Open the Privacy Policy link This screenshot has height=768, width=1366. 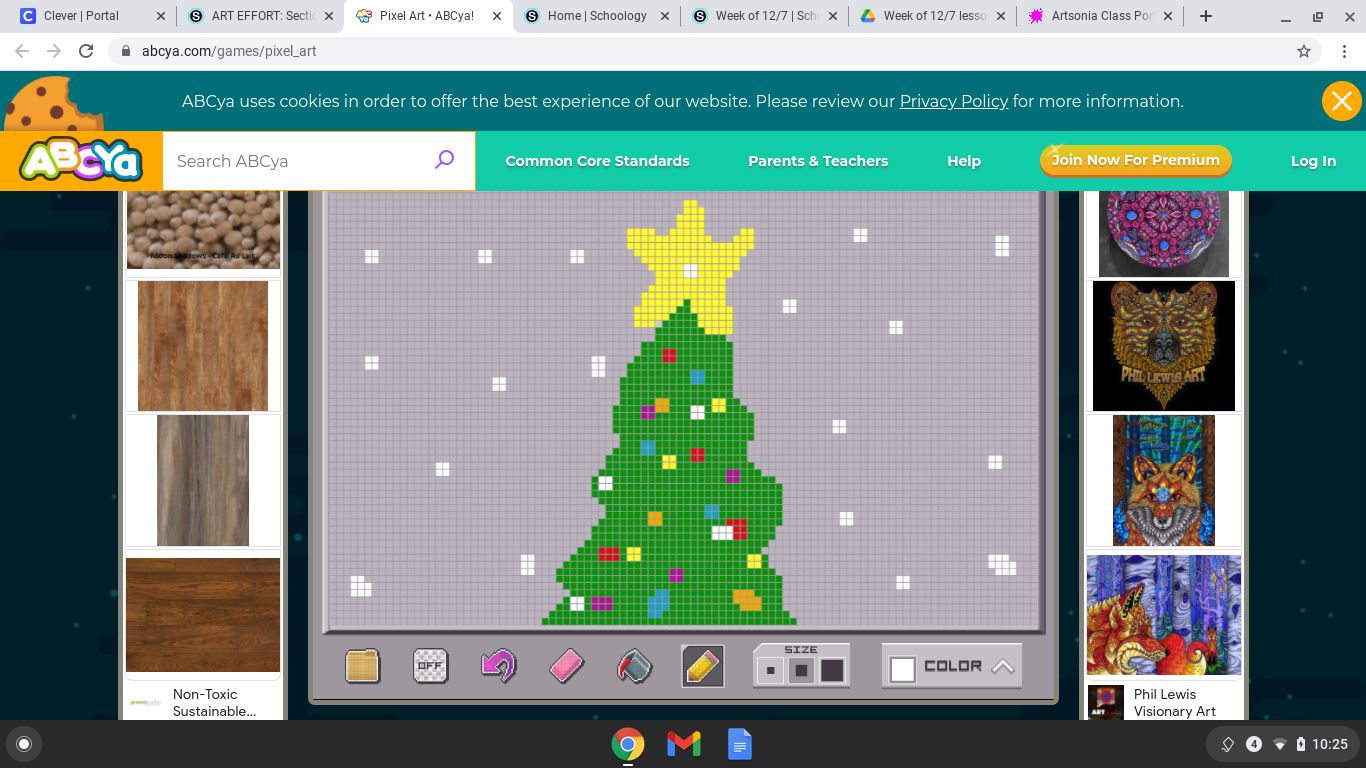click(x=953, y=101)
